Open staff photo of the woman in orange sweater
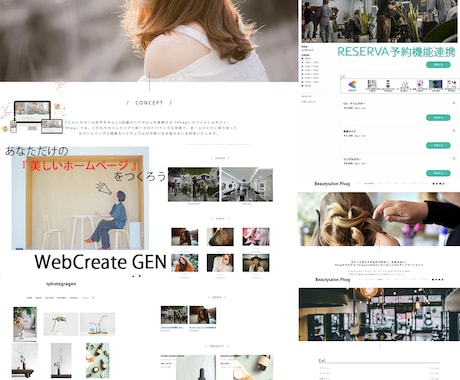Image resolution: width=460 pixels, height=380 pixels. point(185,263)
